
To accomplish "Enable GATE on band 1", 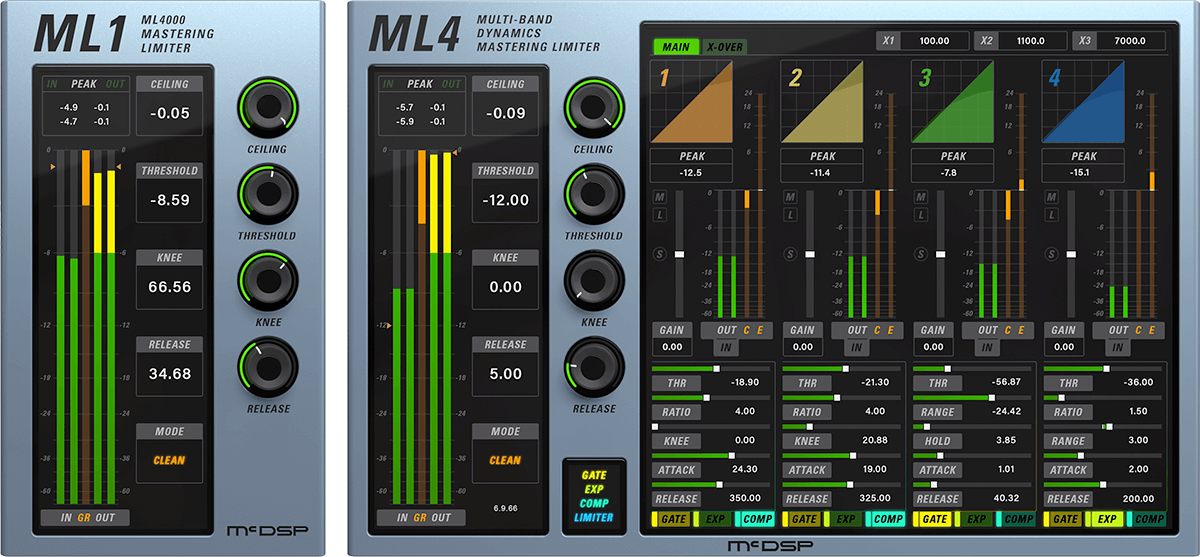I will [x=670, y=519].
